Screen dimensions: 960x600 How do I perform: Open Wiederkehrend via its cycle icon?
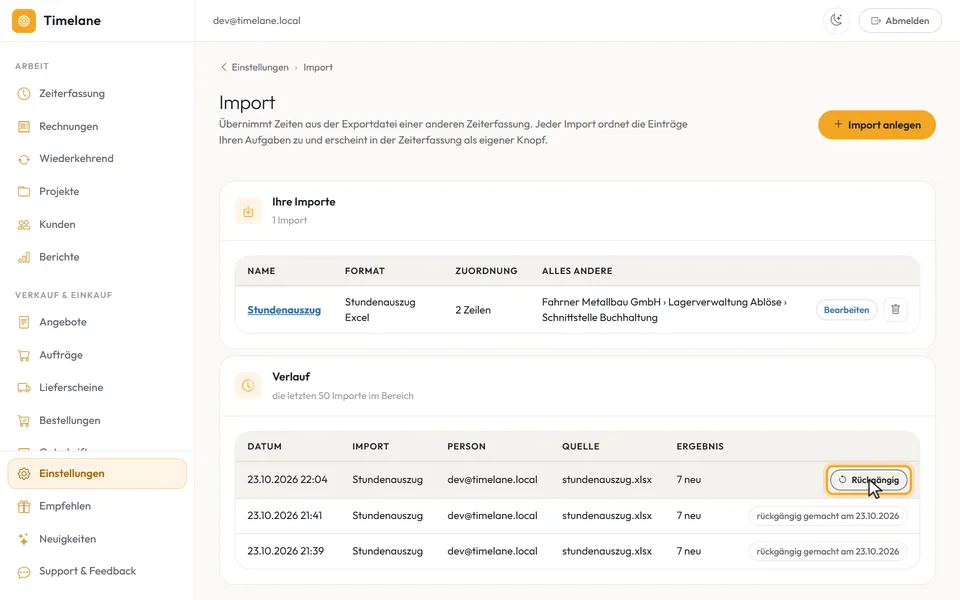(x=24, y=159)
